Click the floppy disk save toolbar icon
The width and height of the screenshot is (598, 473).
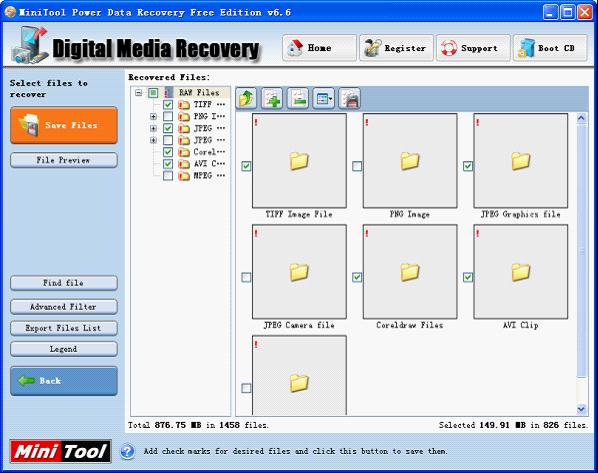tap(349, 98)
